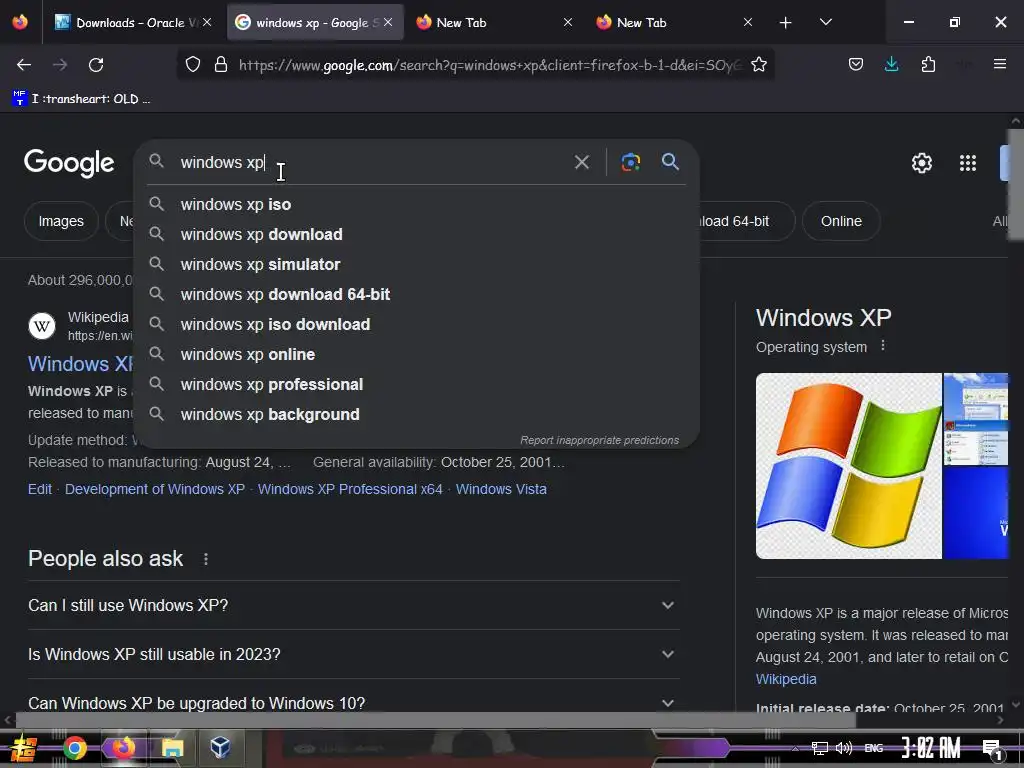Click the Windows XP logo thumbnail
The image size is (1024, 768).
[848, 466]
